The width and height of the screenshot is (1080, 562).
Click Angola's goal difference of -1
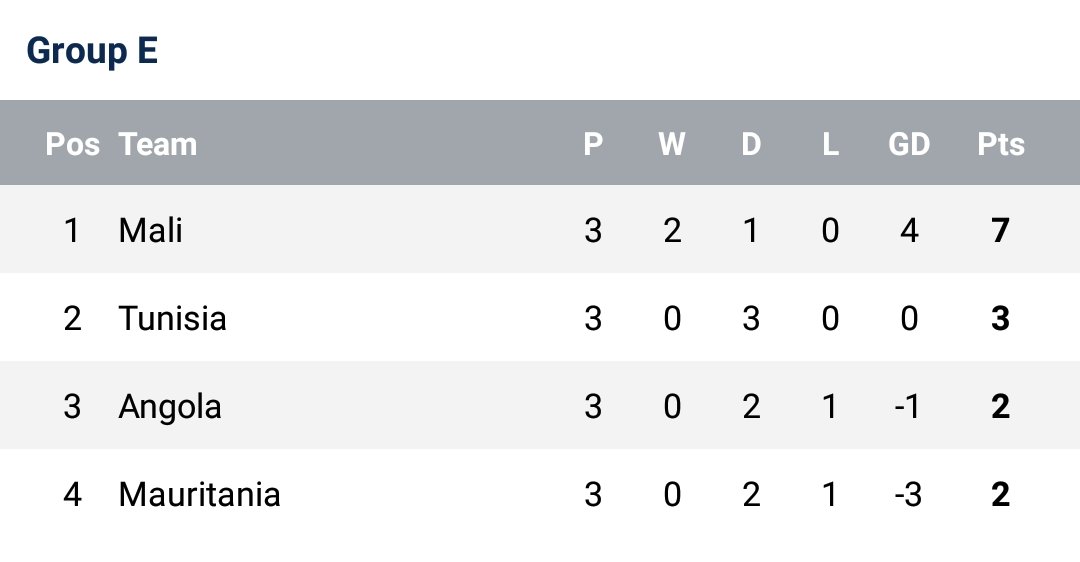coord(908,407)
